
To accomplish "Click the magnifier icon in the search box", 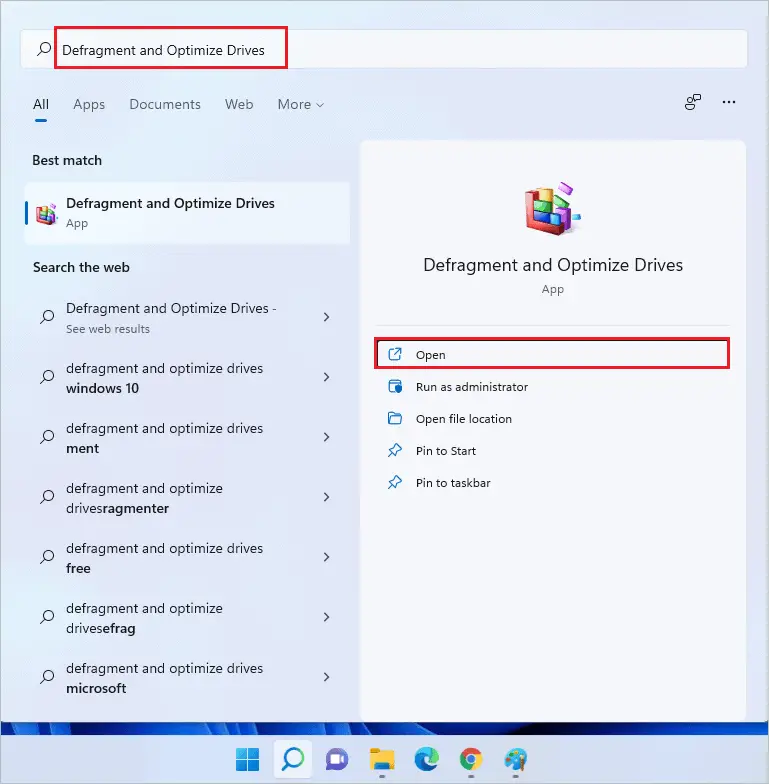I will [44, 49].
